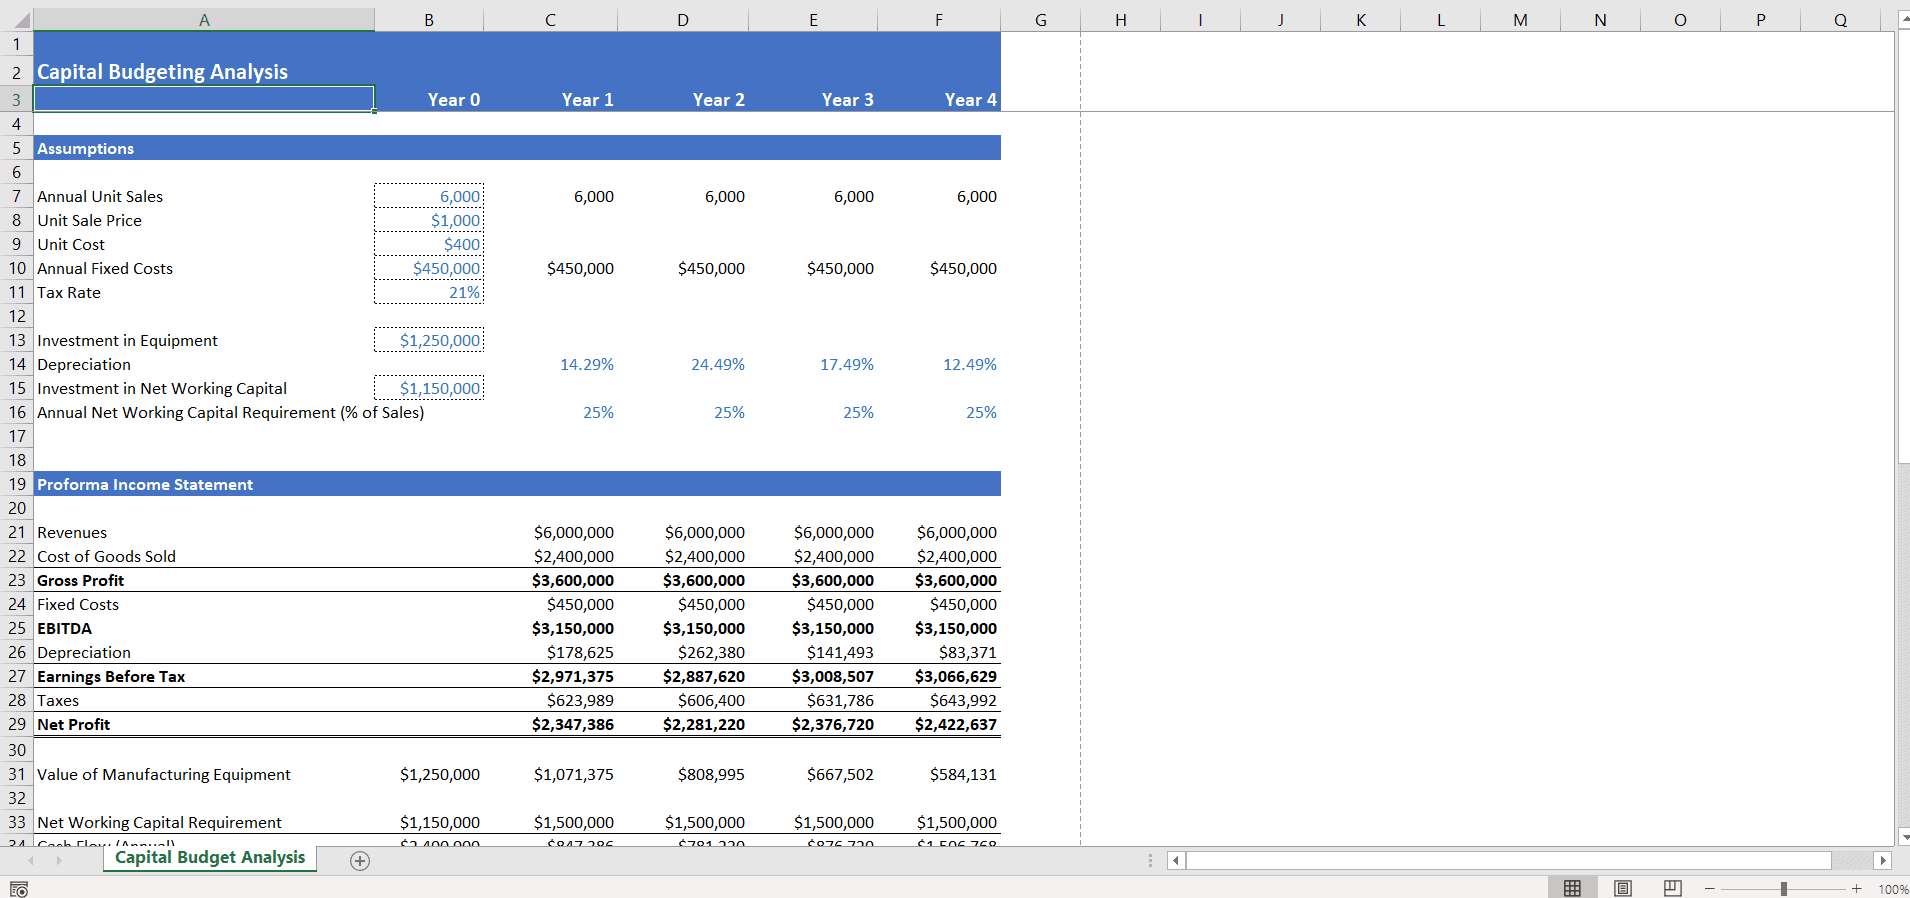Click the previous sheet navigation arrow
This screenshot has height=898, width=1910.
point(31,860)
